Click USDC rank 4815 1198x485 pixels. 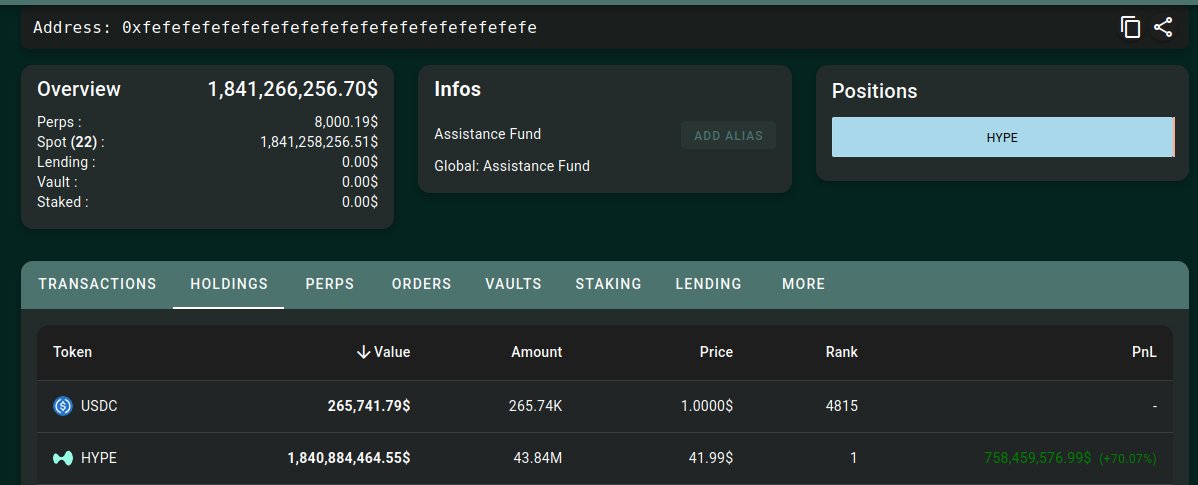click(x=841, y=406)
